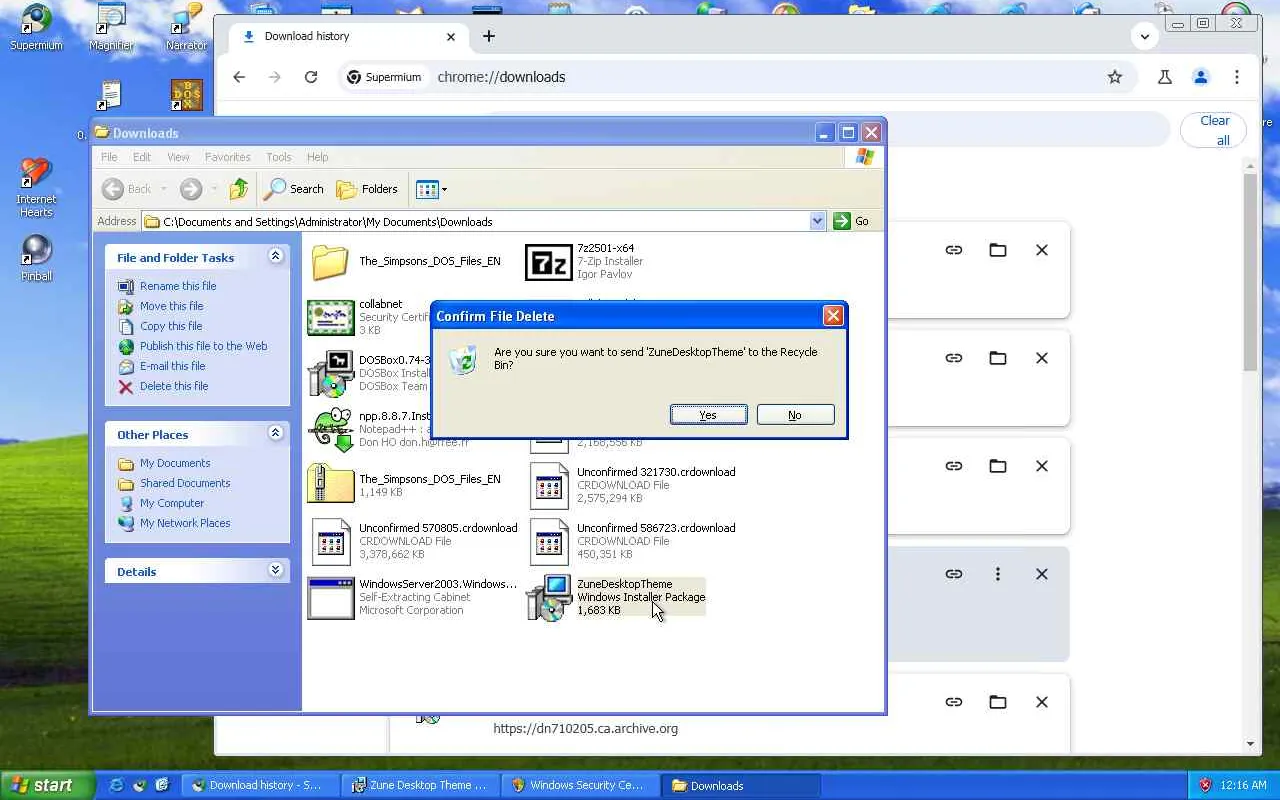Screen dimensions: 1280x800
Task: Open the Supermium desktop shortcut
Action: 36,28
